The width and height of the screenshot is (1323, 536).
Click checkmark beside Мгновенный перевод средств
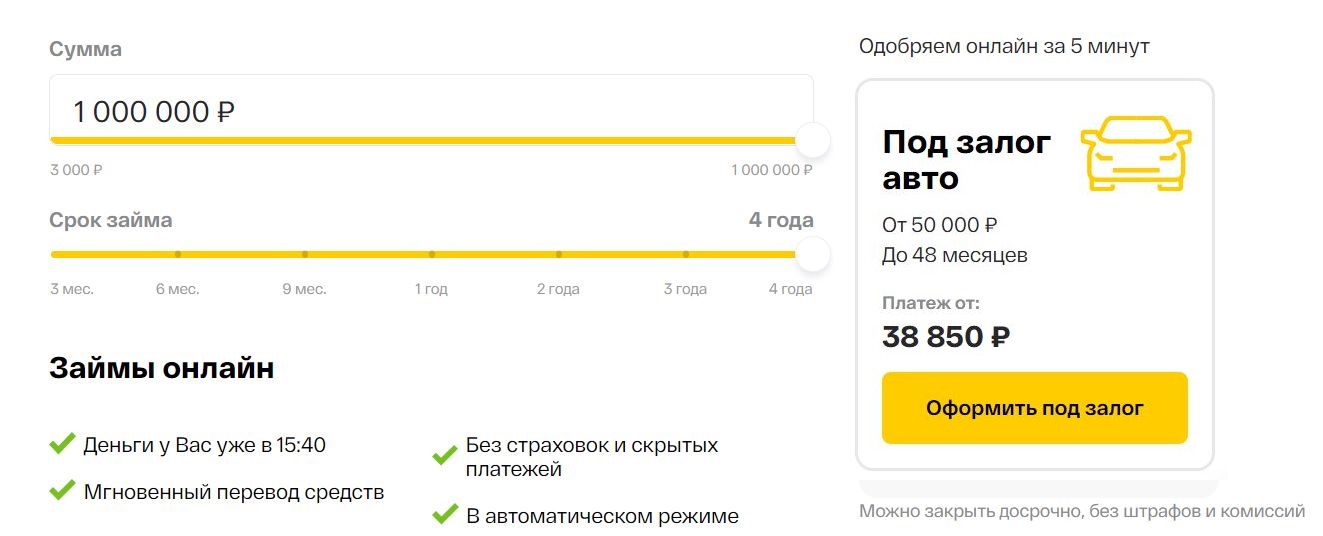point(62,490)
